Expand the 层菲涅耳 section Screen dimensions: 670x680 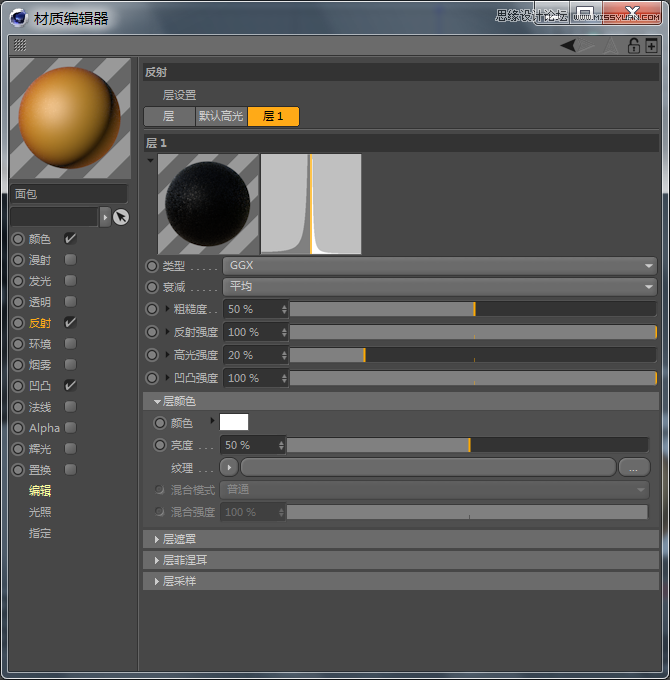185,560
